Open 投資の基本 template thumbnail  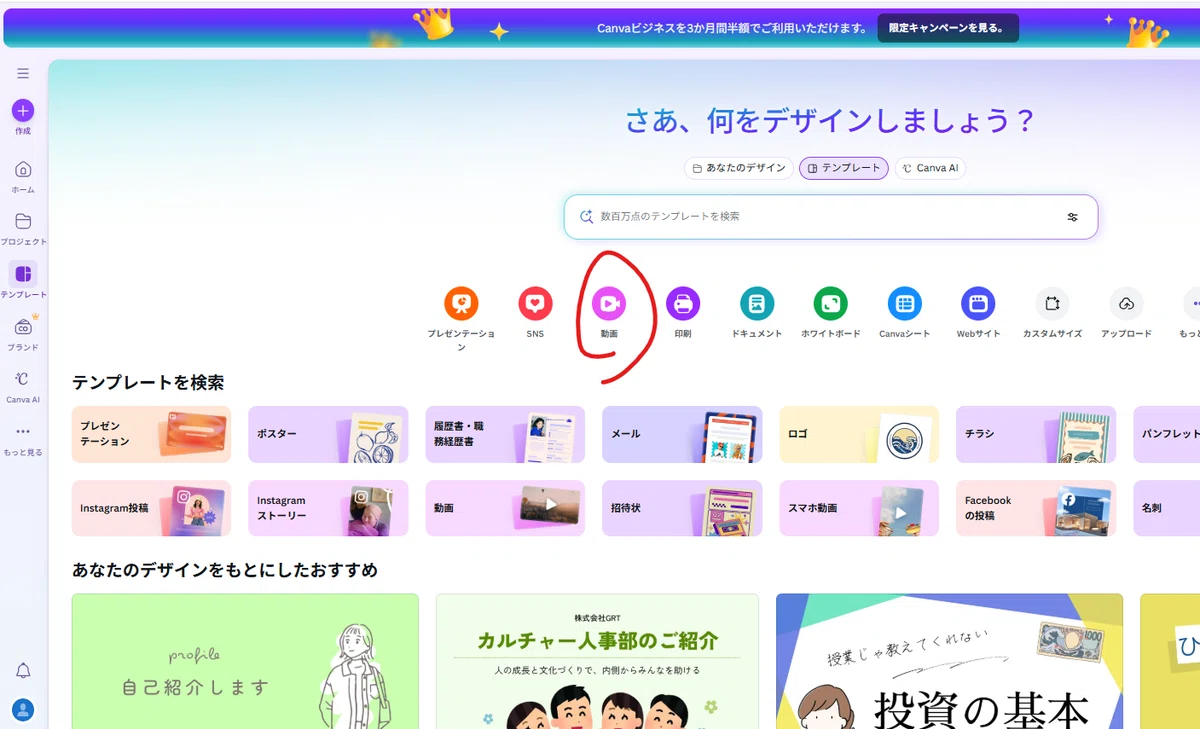pos(949,661)
